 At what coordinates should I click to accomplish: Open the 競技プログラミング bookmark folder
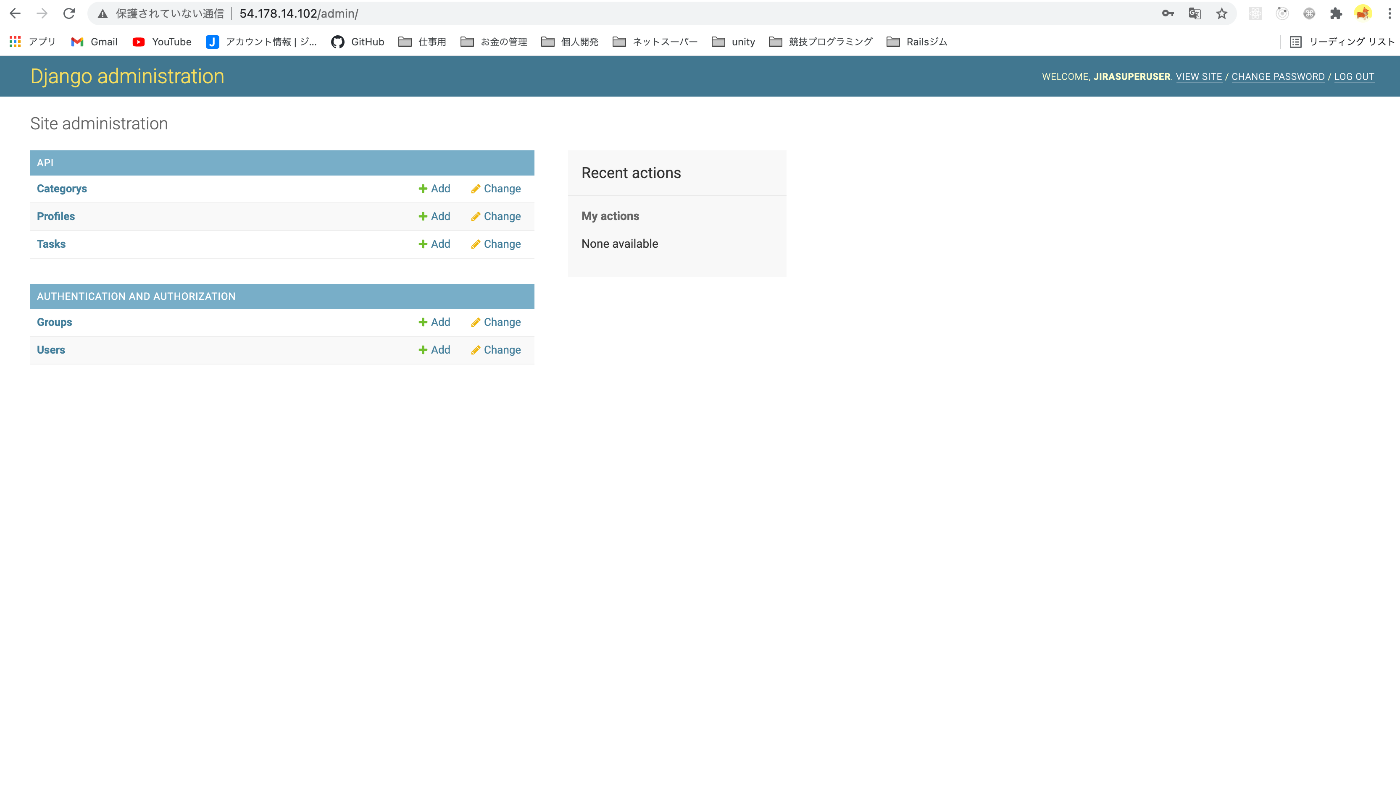pos(821,42)
